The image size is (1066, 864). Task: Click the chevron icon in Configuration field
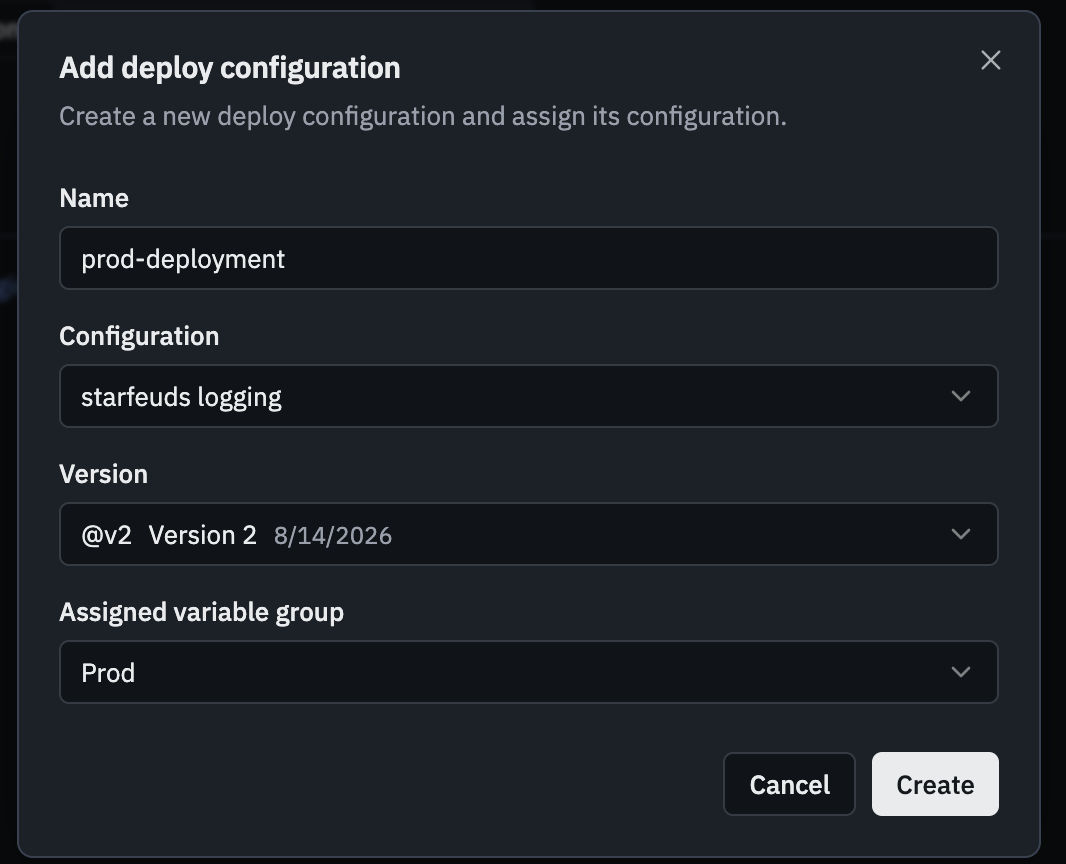961,396
